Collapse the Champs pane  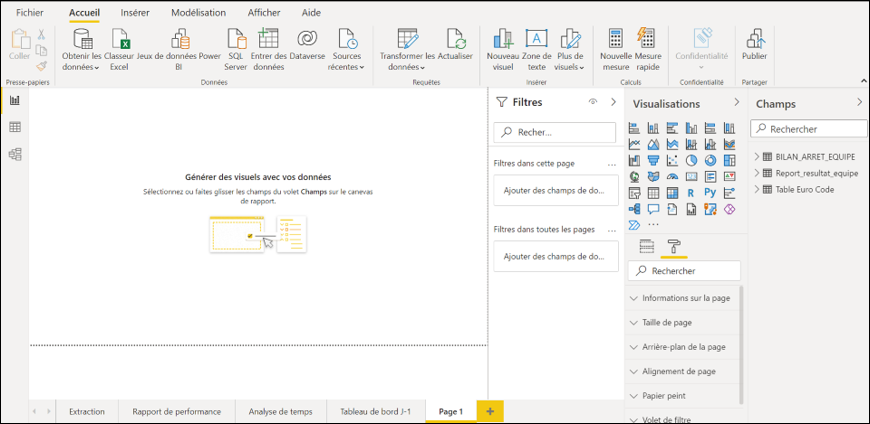coord(859,102)
